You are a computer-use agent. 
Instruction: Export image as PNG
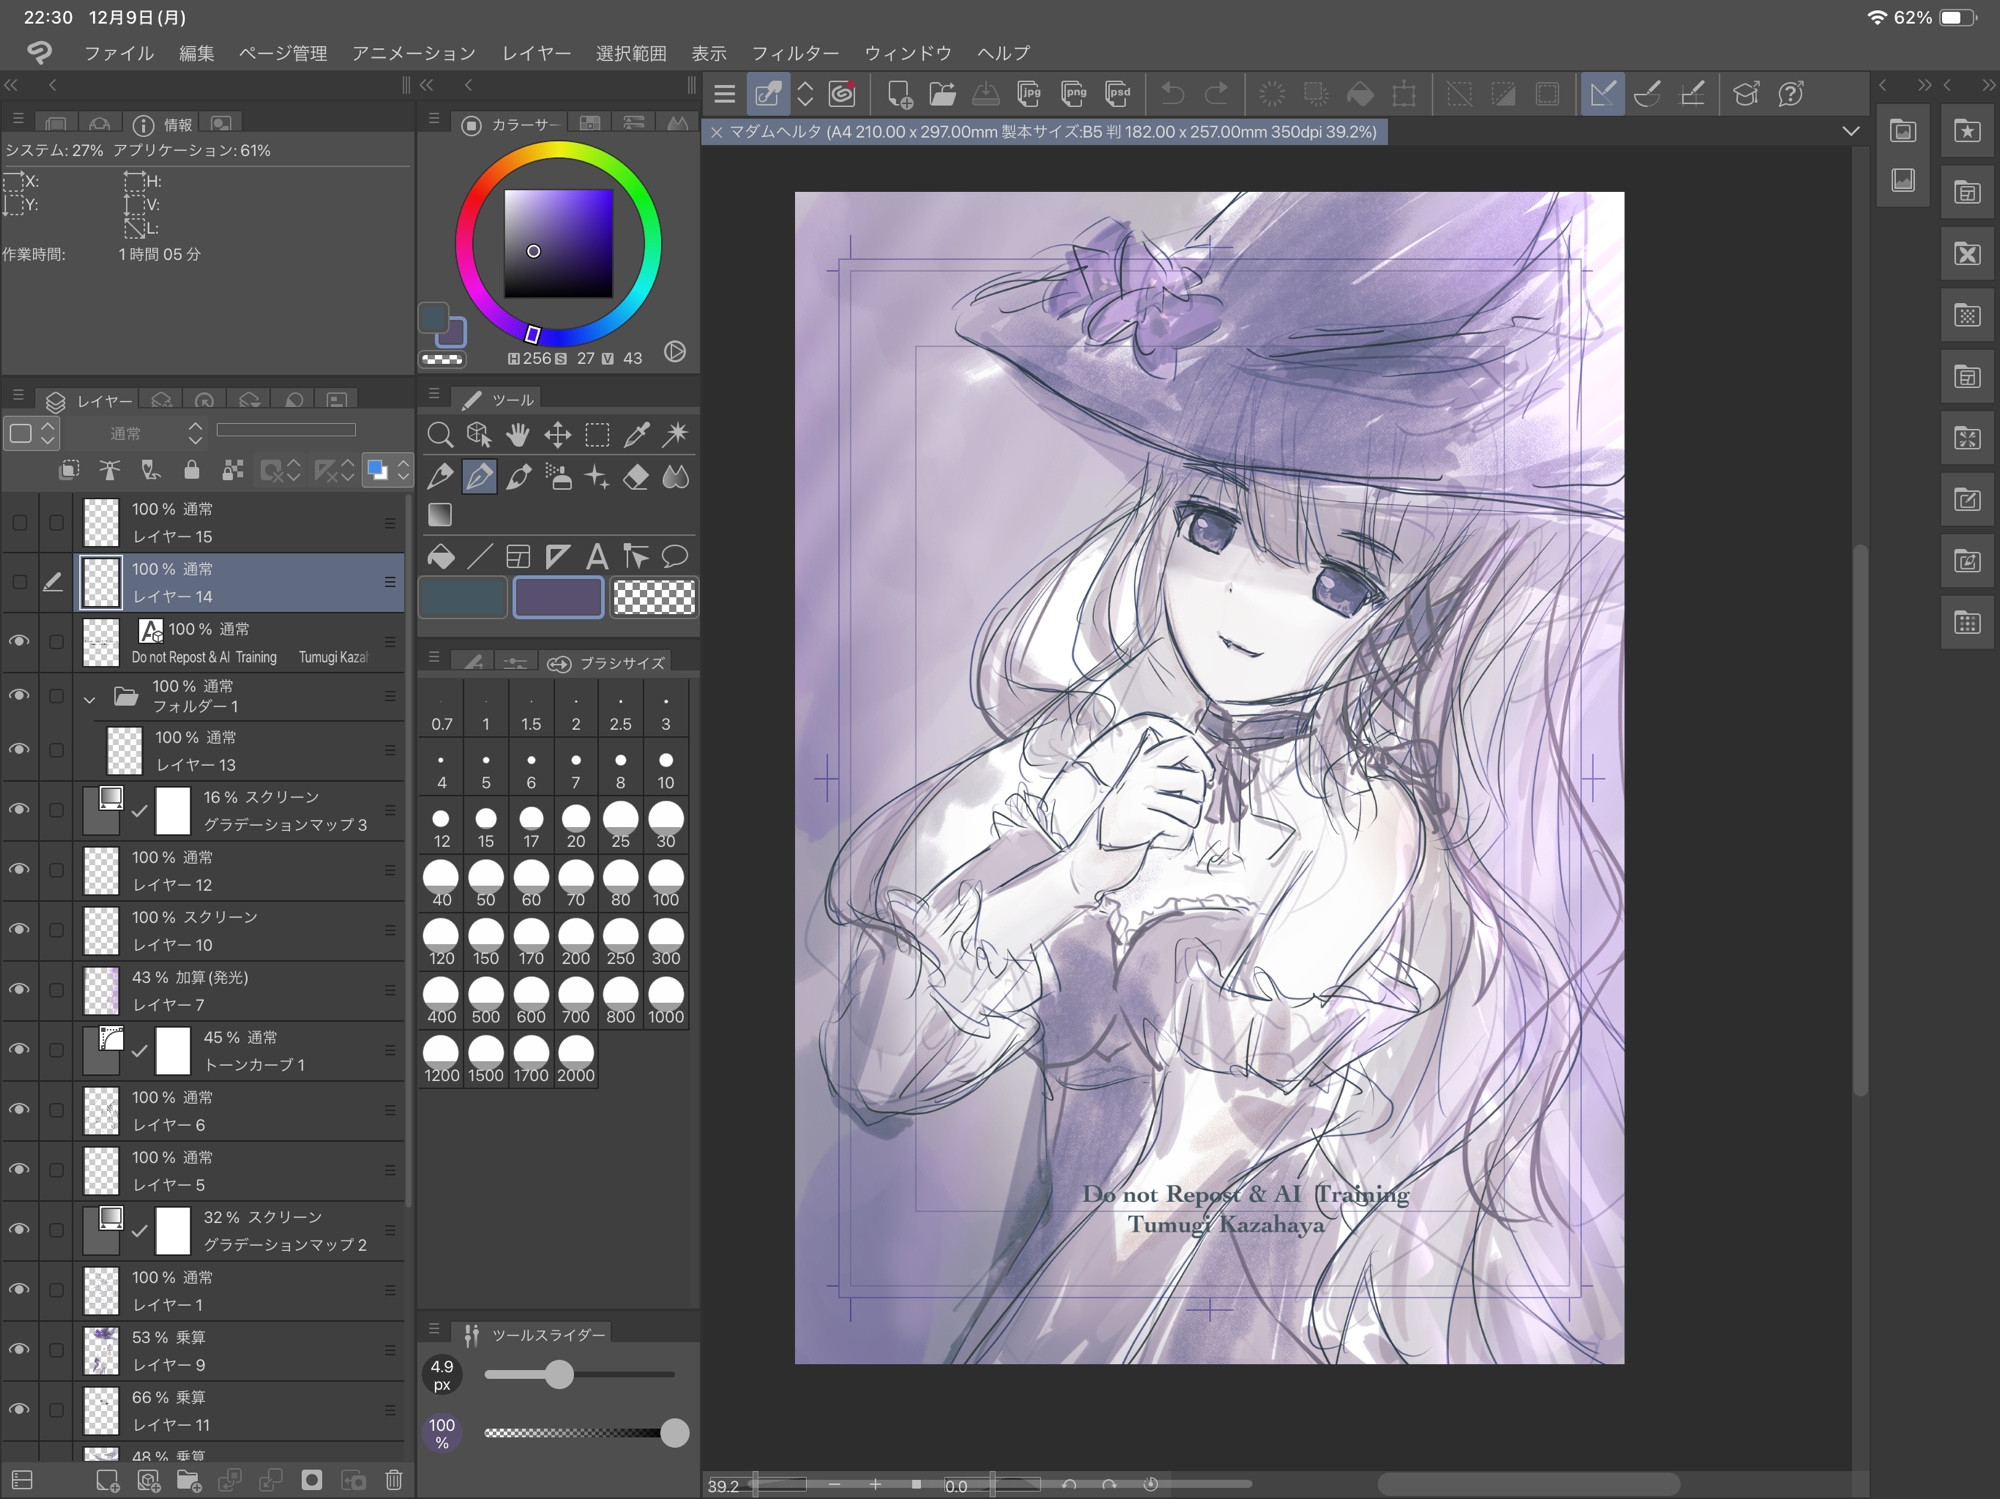(x=1074, y=94)
